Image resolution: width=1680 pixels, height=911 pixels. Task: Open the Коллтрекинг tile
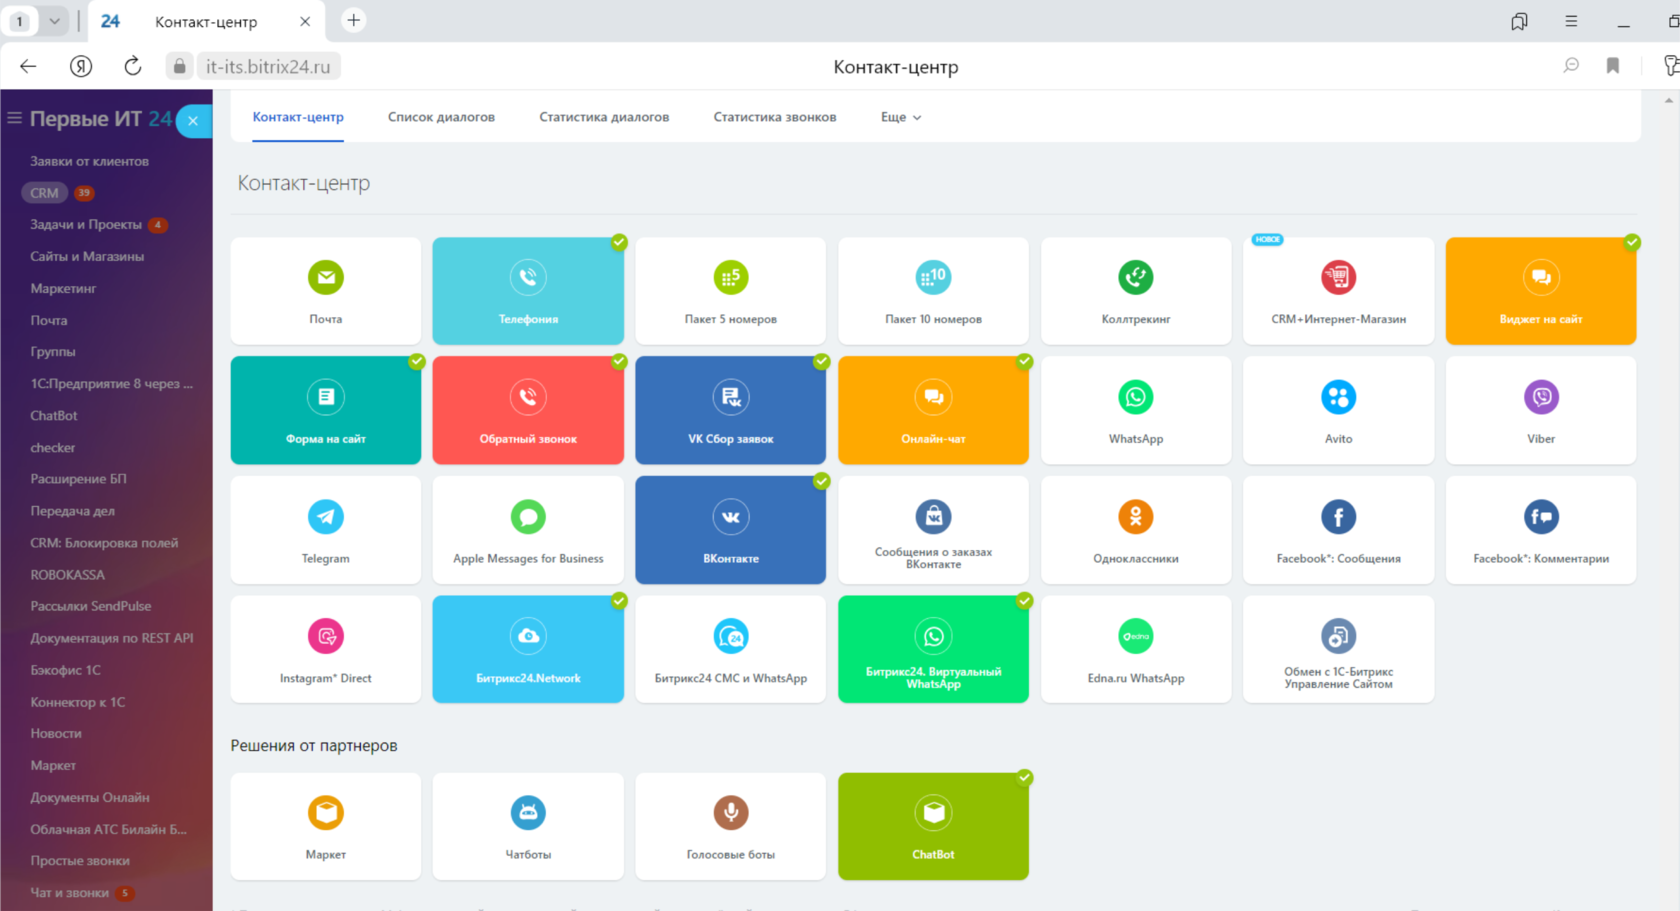1136,291
